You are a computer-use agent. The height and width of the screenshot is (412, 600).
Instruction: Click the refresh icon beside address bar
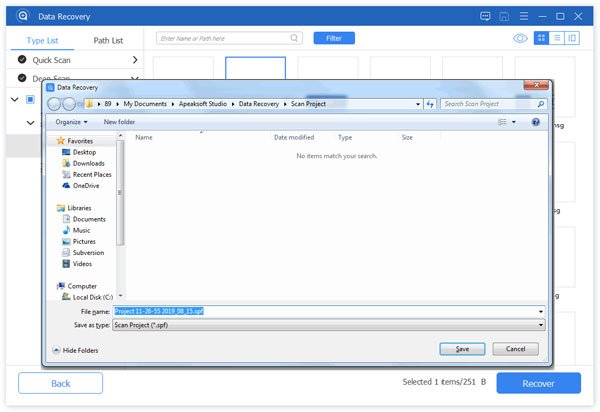430,104
